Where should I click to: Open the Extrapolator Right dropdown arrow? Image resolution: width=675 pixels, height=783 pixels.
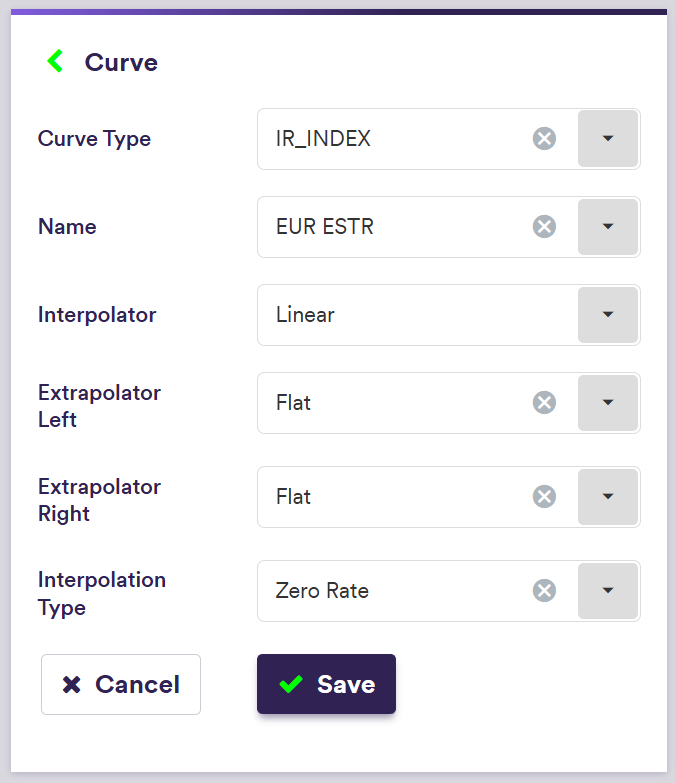(x=608, y=497)
